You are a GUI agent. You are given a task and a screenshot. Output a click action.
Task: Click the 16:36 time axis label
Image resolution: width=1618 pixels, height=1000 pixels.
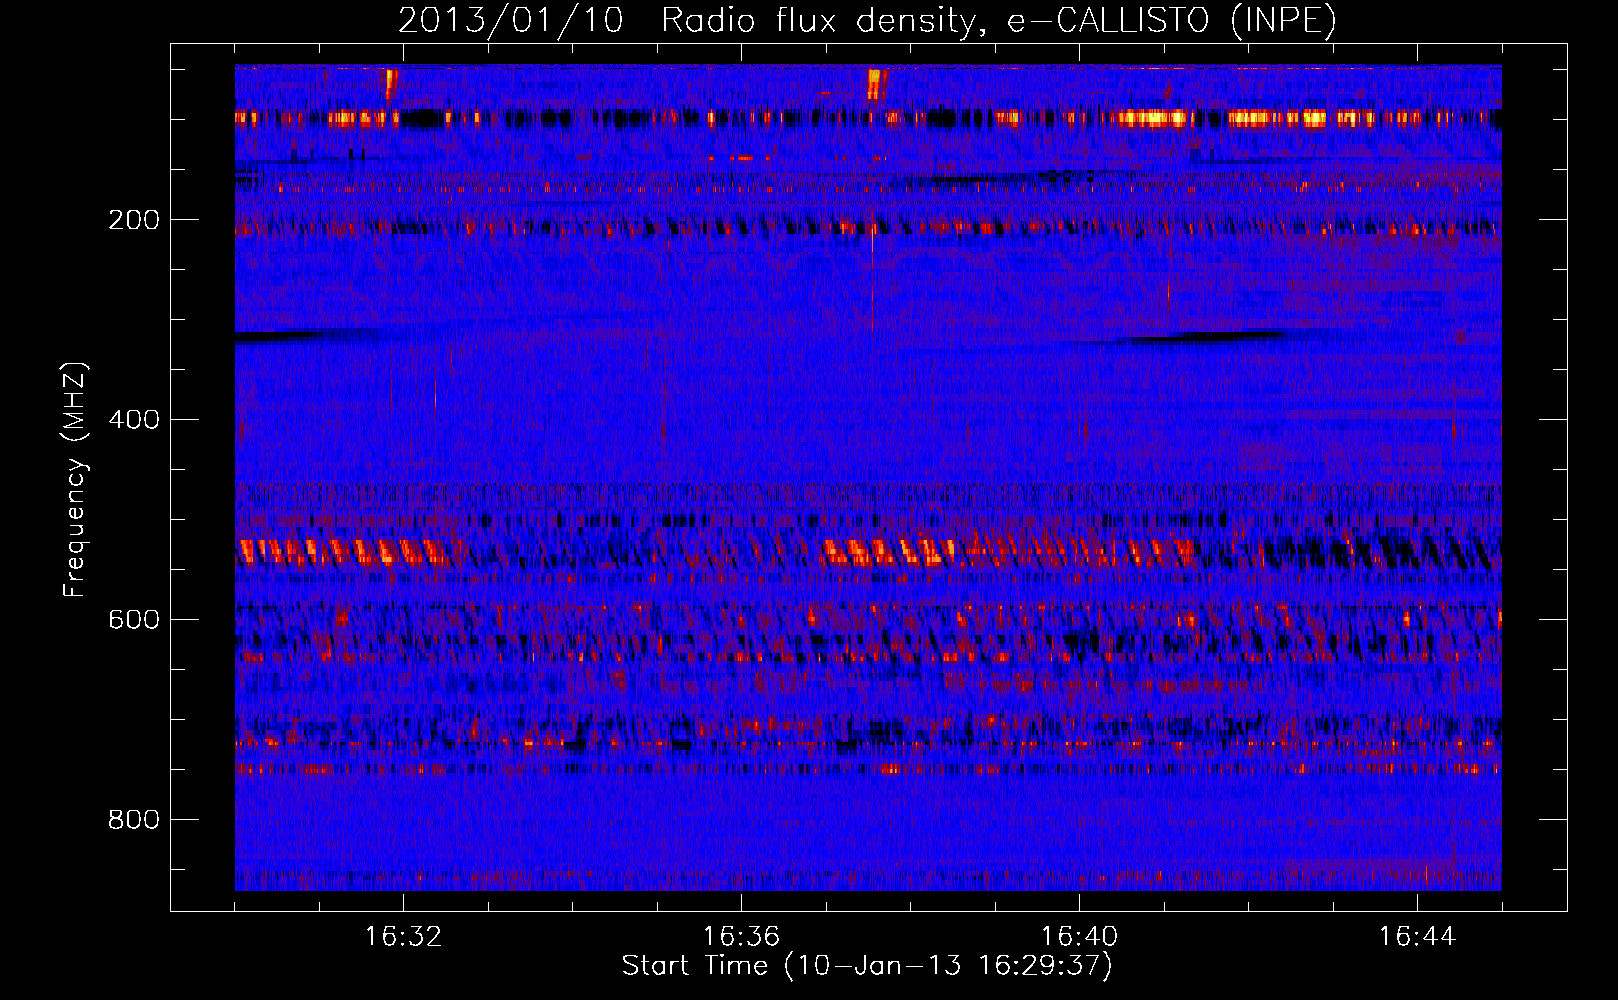[741, 937]
